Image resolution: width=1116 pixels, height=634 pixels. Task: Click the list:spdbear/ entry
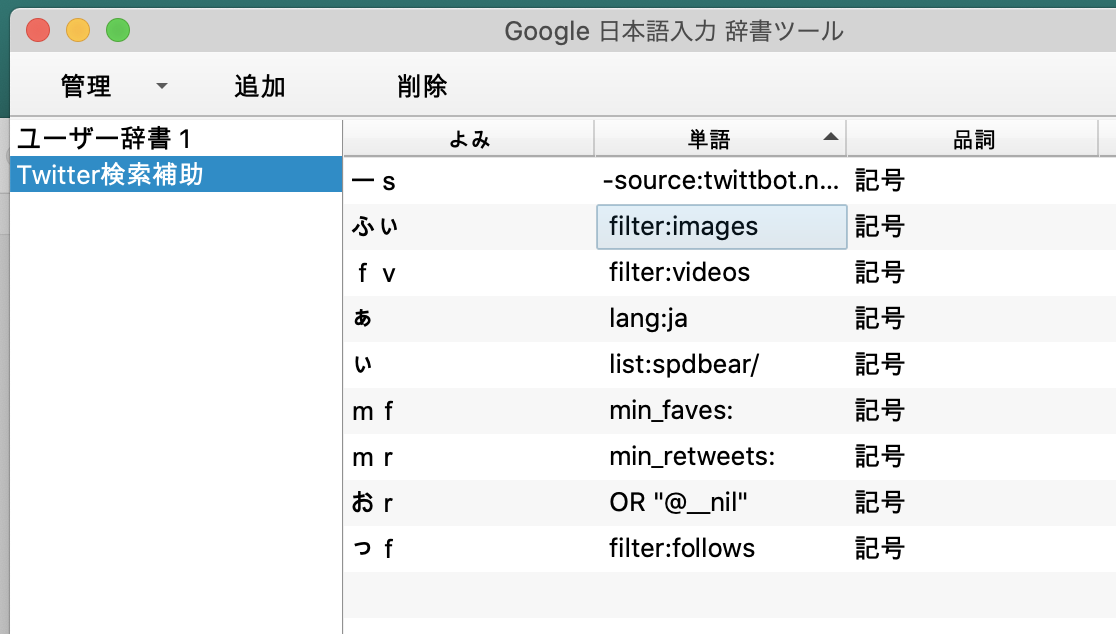(684, 365)
